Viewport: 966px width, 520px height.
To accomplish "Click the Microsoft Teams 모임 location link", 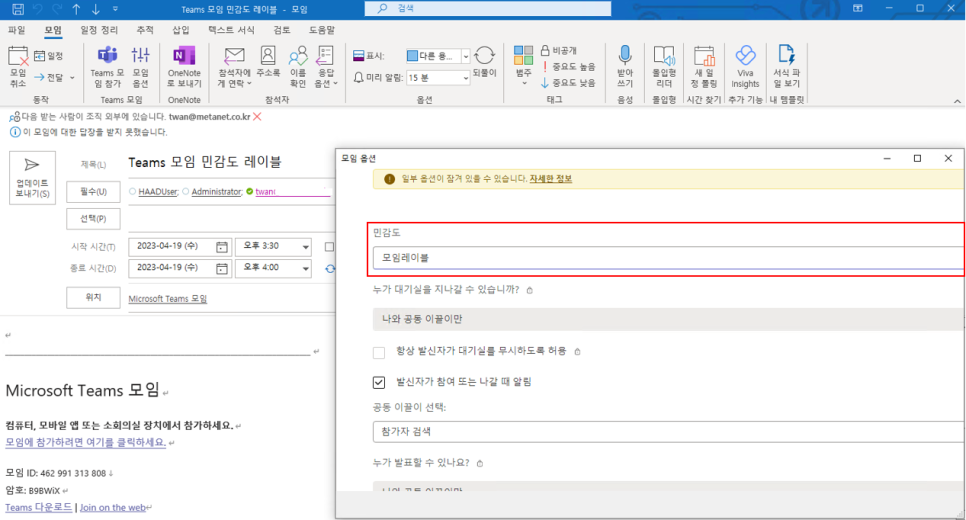I will pyautogui.click(x=168, y=299).
